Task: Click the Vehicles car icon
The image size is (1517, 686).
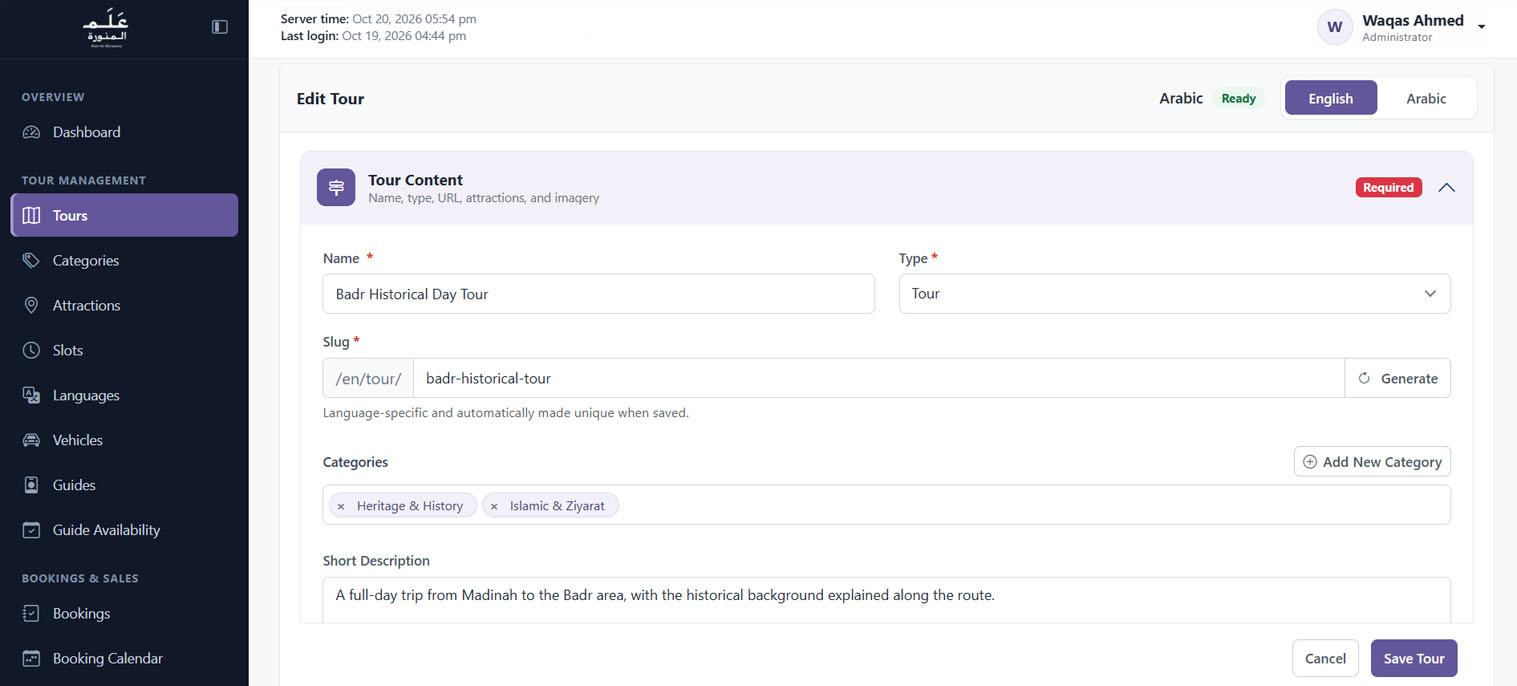Action: click(31, 440)
